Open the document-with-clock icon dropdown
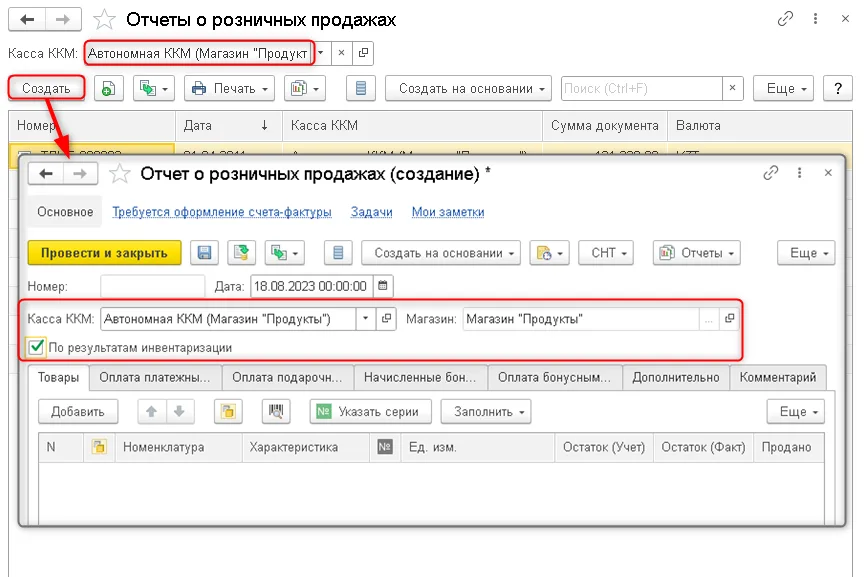The width and height of the screenshot is (864, 577). pos(549,253)
